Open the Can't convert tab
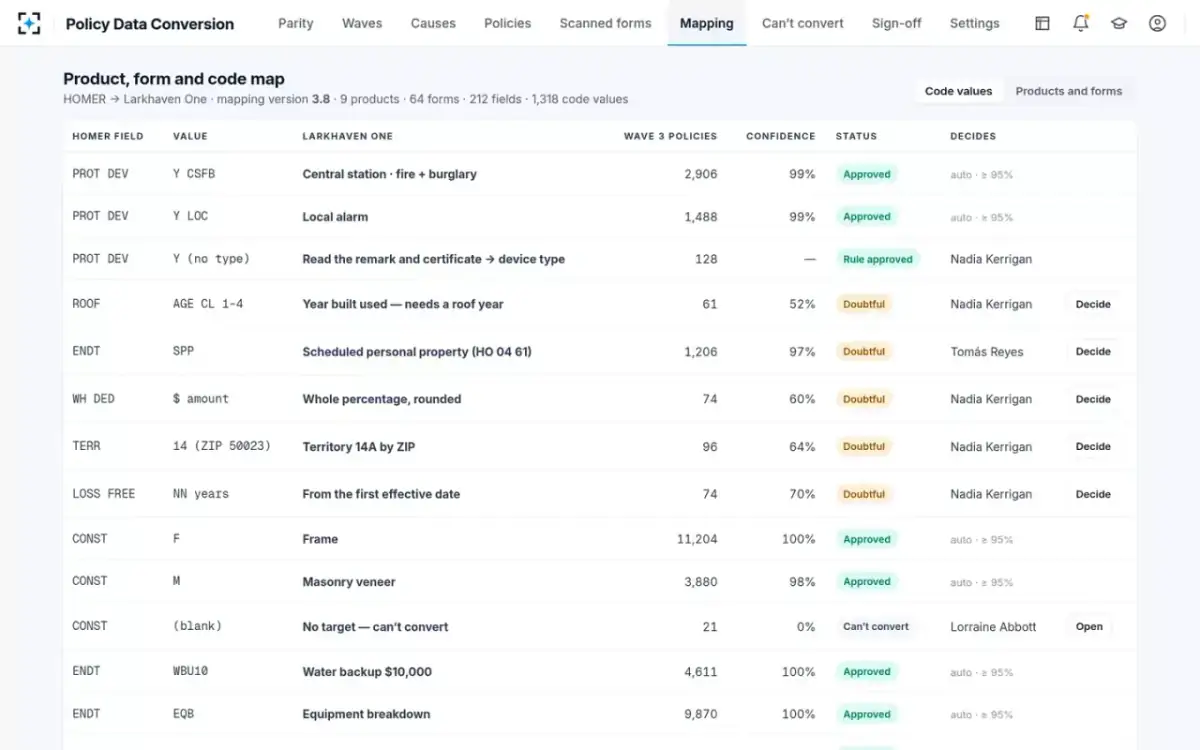 (803, 23)
